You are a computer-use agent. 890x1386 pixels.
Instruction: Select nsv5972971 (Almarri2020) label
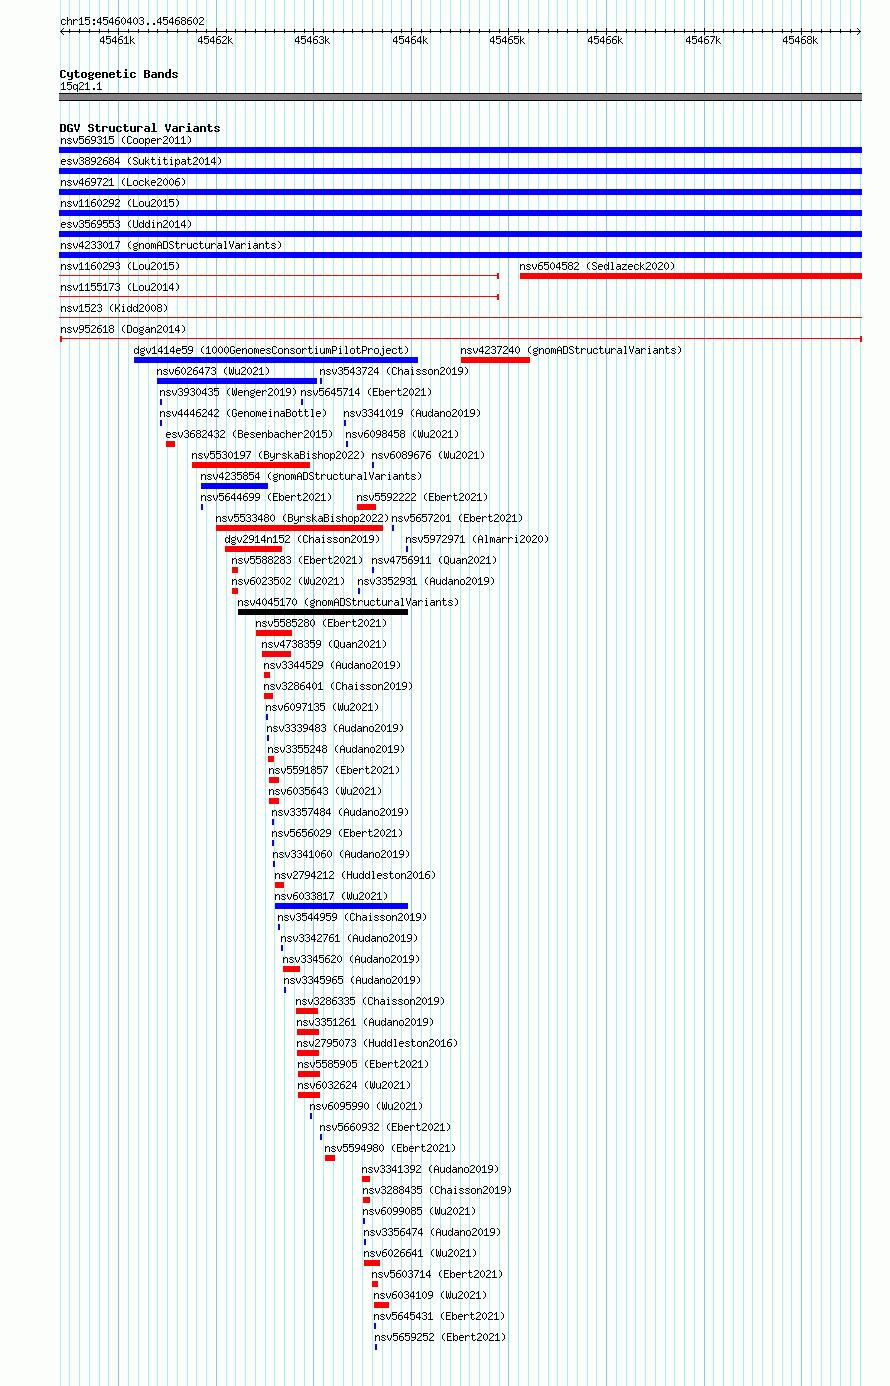(x=477, y=540)
